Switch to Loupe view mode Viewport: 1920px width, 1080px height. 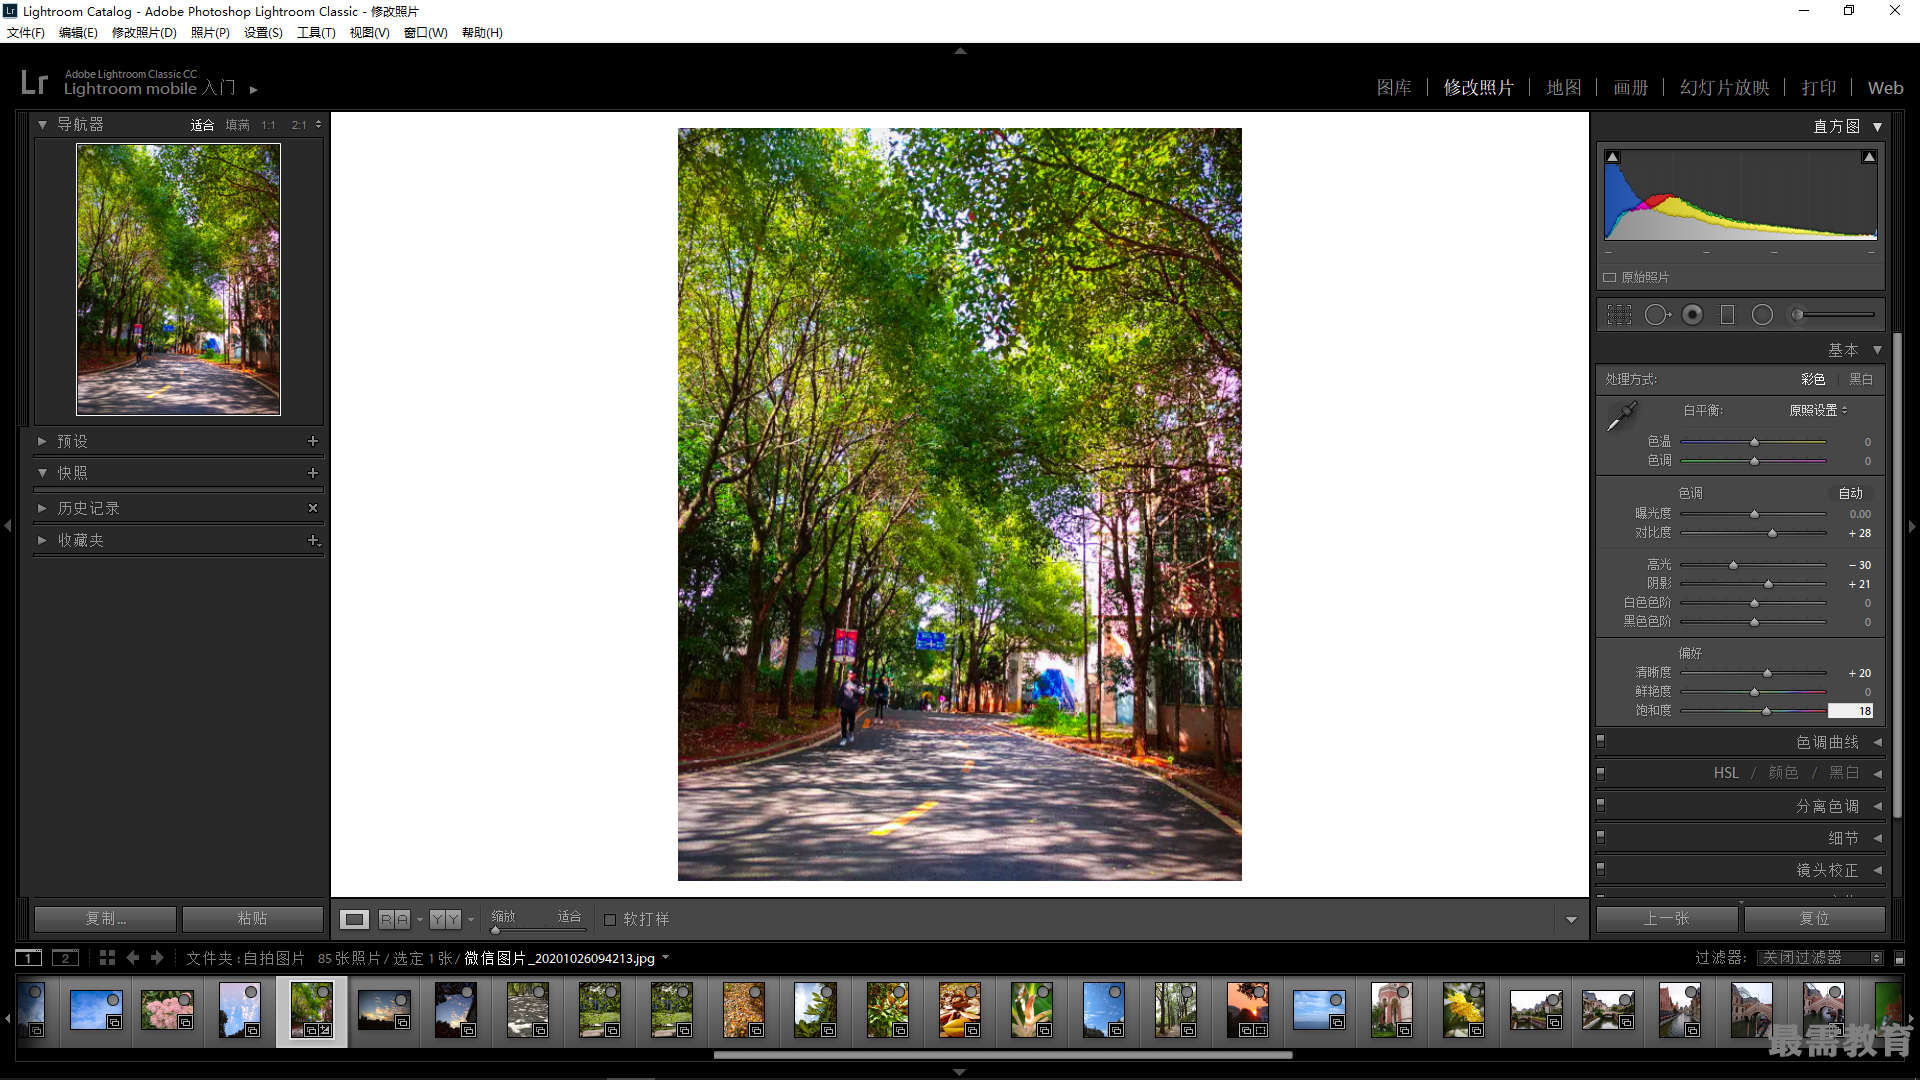(354, 919)
